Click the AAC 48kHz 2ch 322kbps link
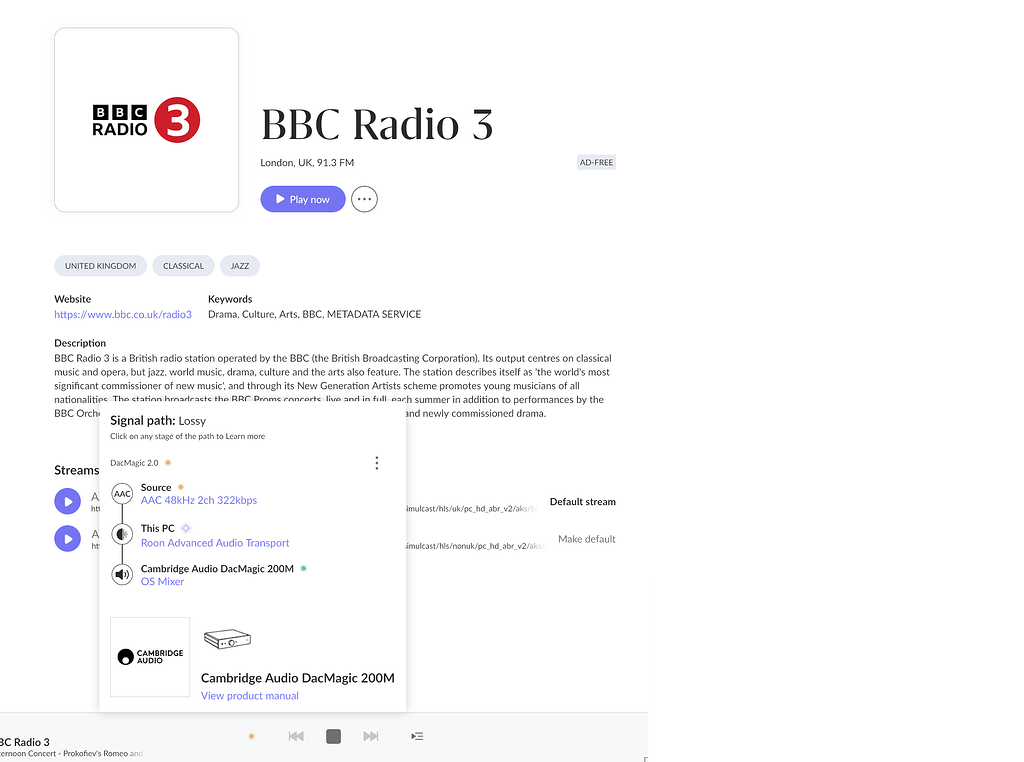Screen dimensions: 1024x762 (199, 500)
